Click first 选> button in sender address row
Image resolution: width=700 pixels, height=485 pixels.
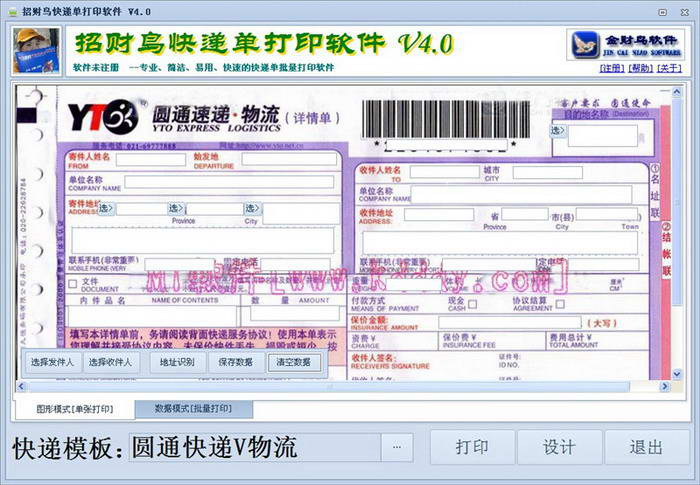click(x=106, y=209)
